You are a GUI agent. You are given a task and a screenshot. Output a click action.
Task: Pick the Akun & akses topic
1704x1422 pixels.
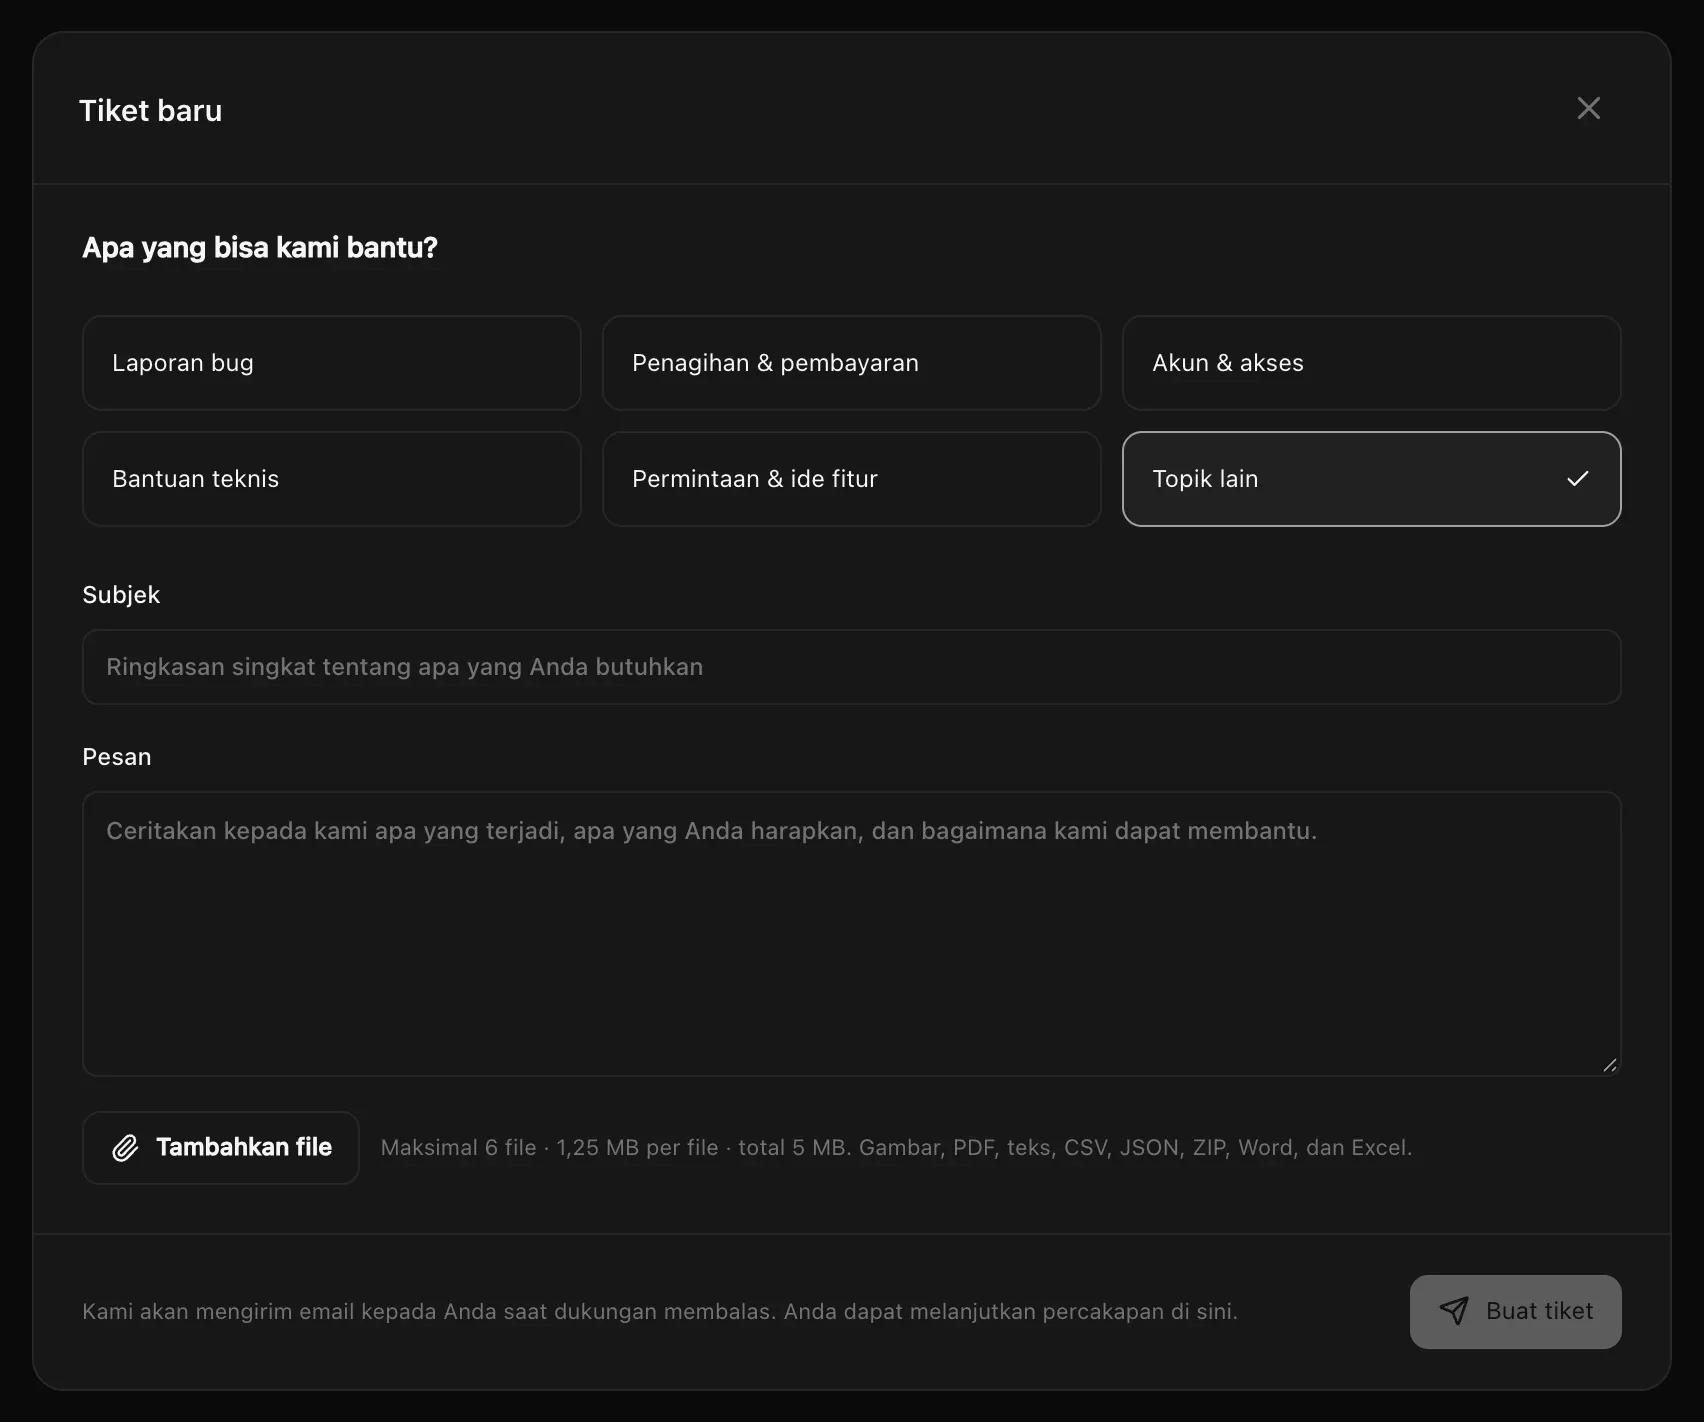point(1372,363)
